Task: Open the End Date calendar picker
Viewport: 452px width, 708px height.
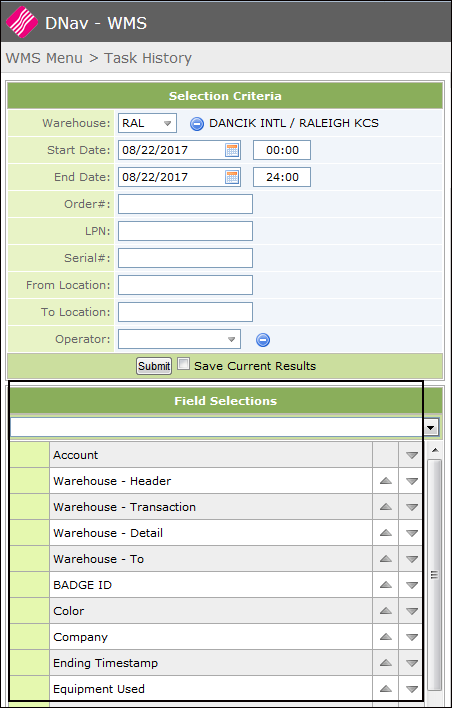Action: [x=232, y=177]
